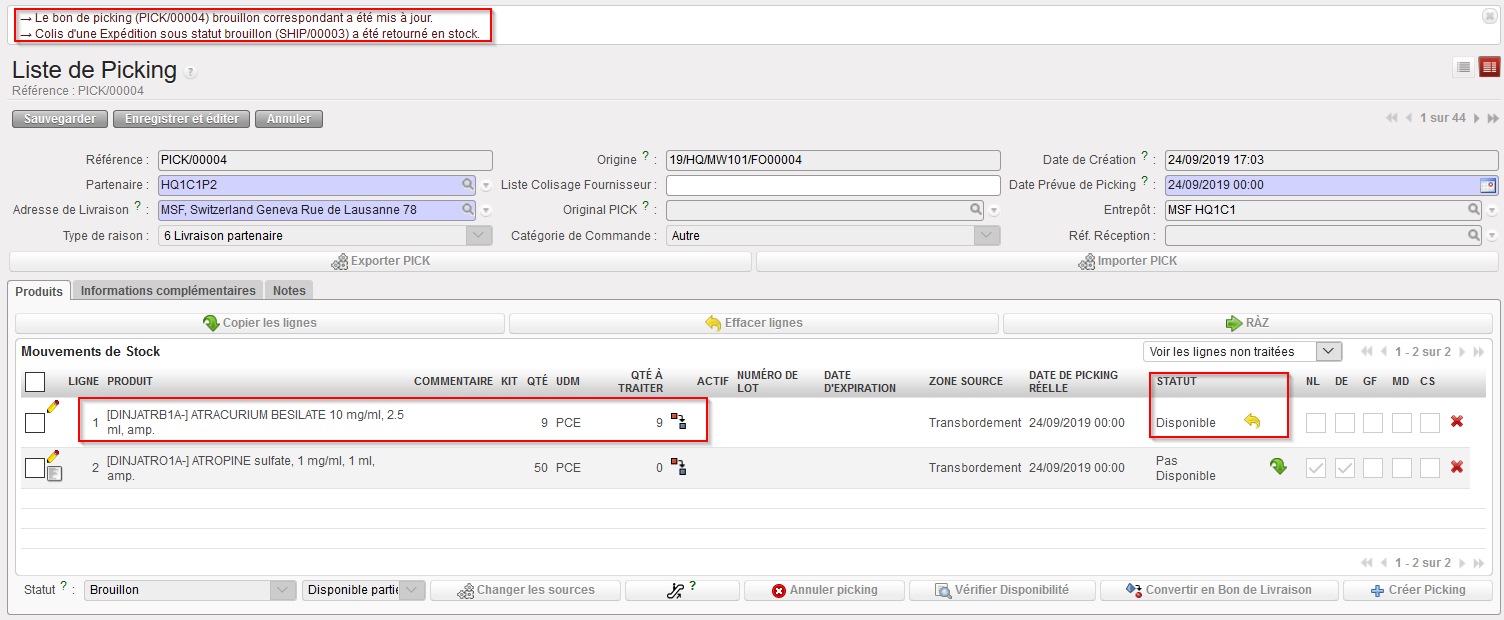Open calendar picker for Date Prévue de Picking
The width and height of the screenshot is (1504, 620).
(x=1488, y=185)
